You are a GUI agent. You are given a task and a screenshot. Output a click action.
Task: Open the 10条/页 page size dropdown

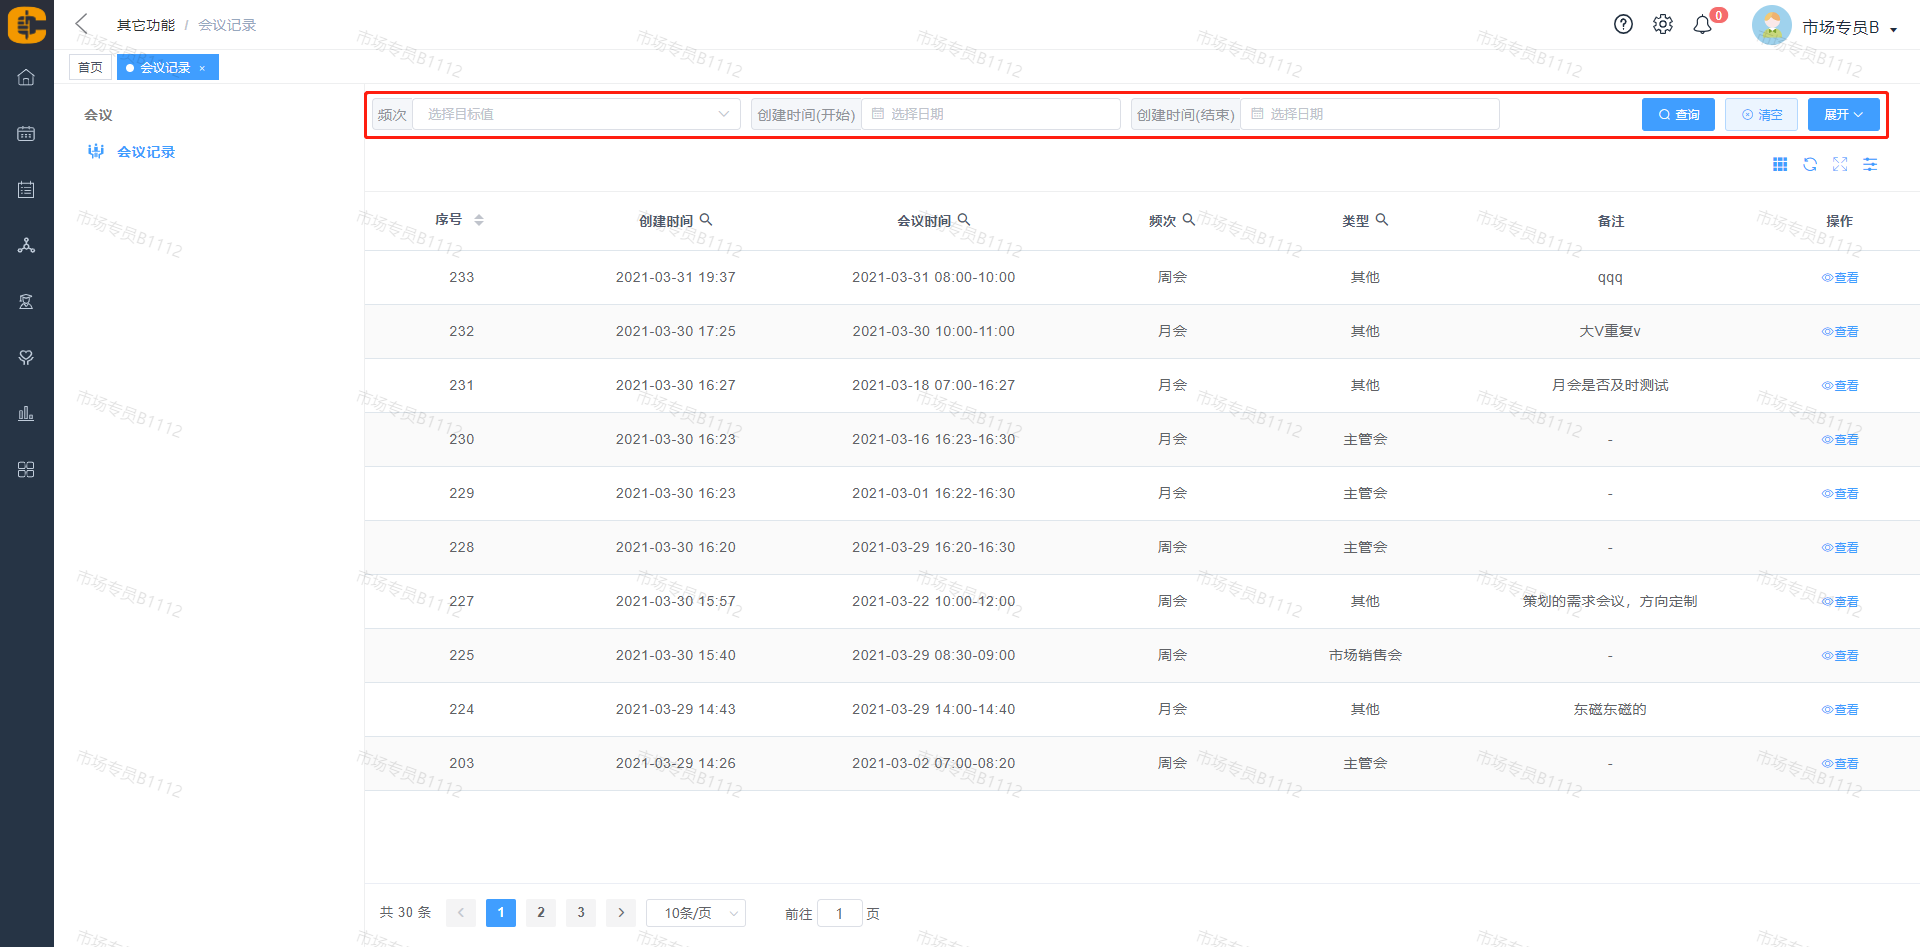(696, 913)
